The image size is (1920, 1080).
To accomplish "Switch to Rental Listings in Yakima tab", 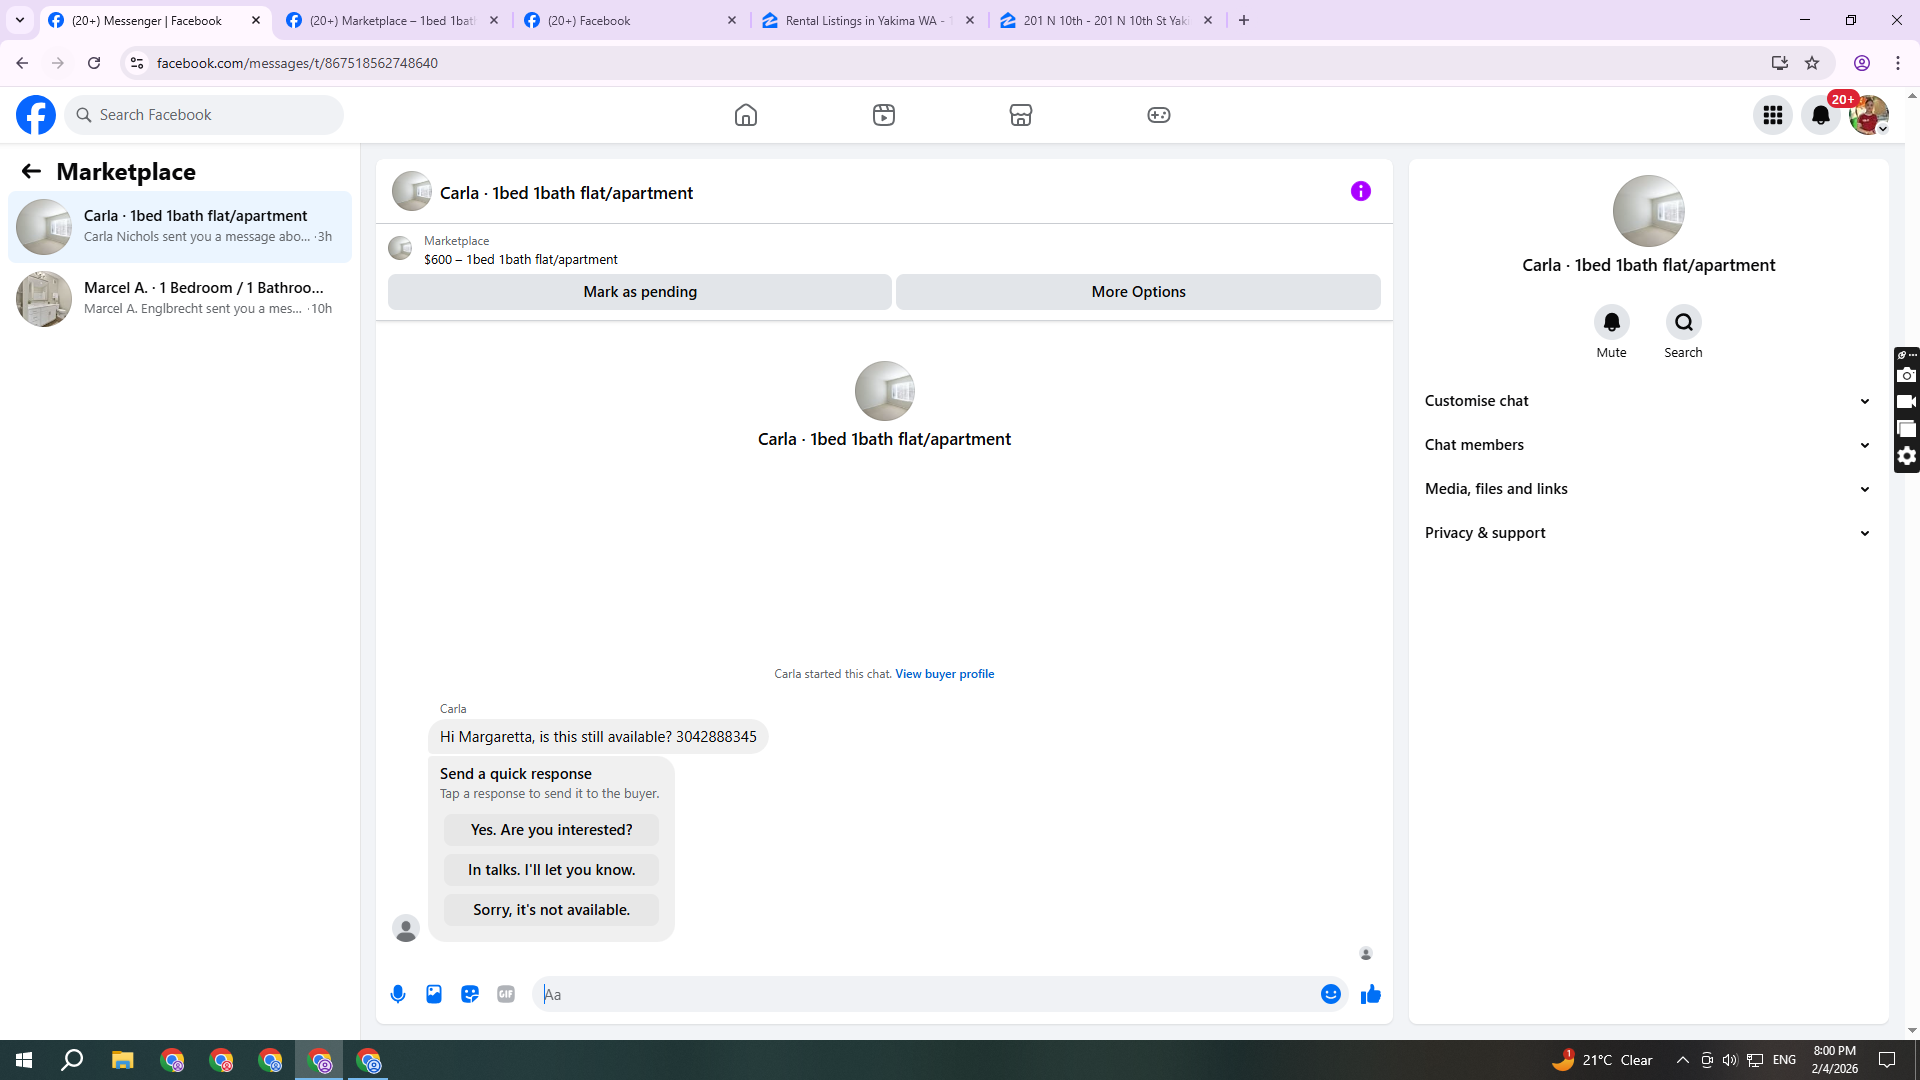I will [865, 20].
